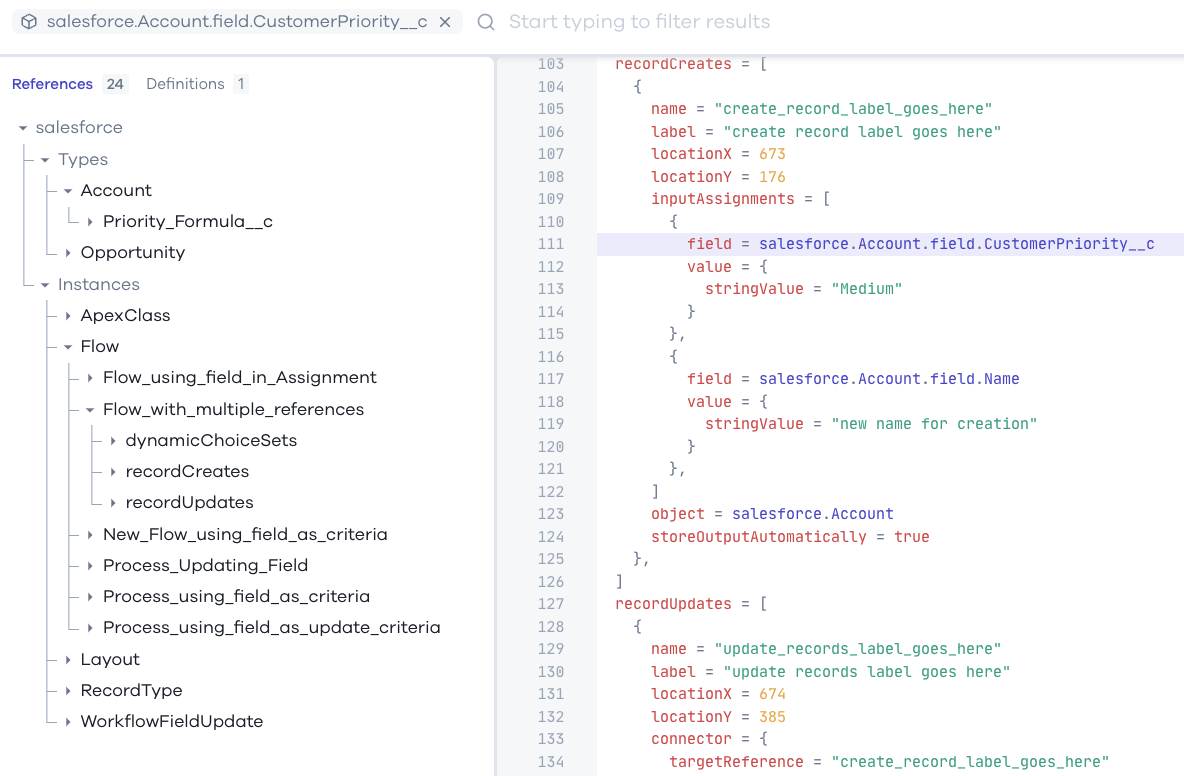Screen dimensions: 1184x776
Task: Expand the Priority_Formula__c node
Action: (91, 222)
